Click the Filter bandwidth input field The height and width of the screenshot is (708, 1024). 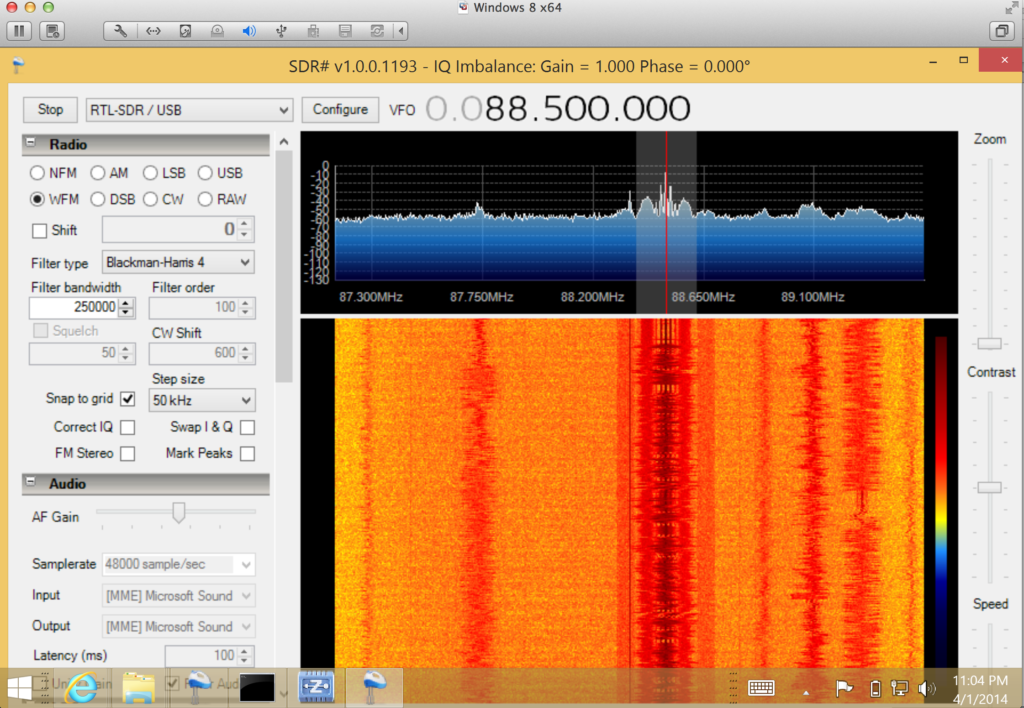click(x=74, y=308)
